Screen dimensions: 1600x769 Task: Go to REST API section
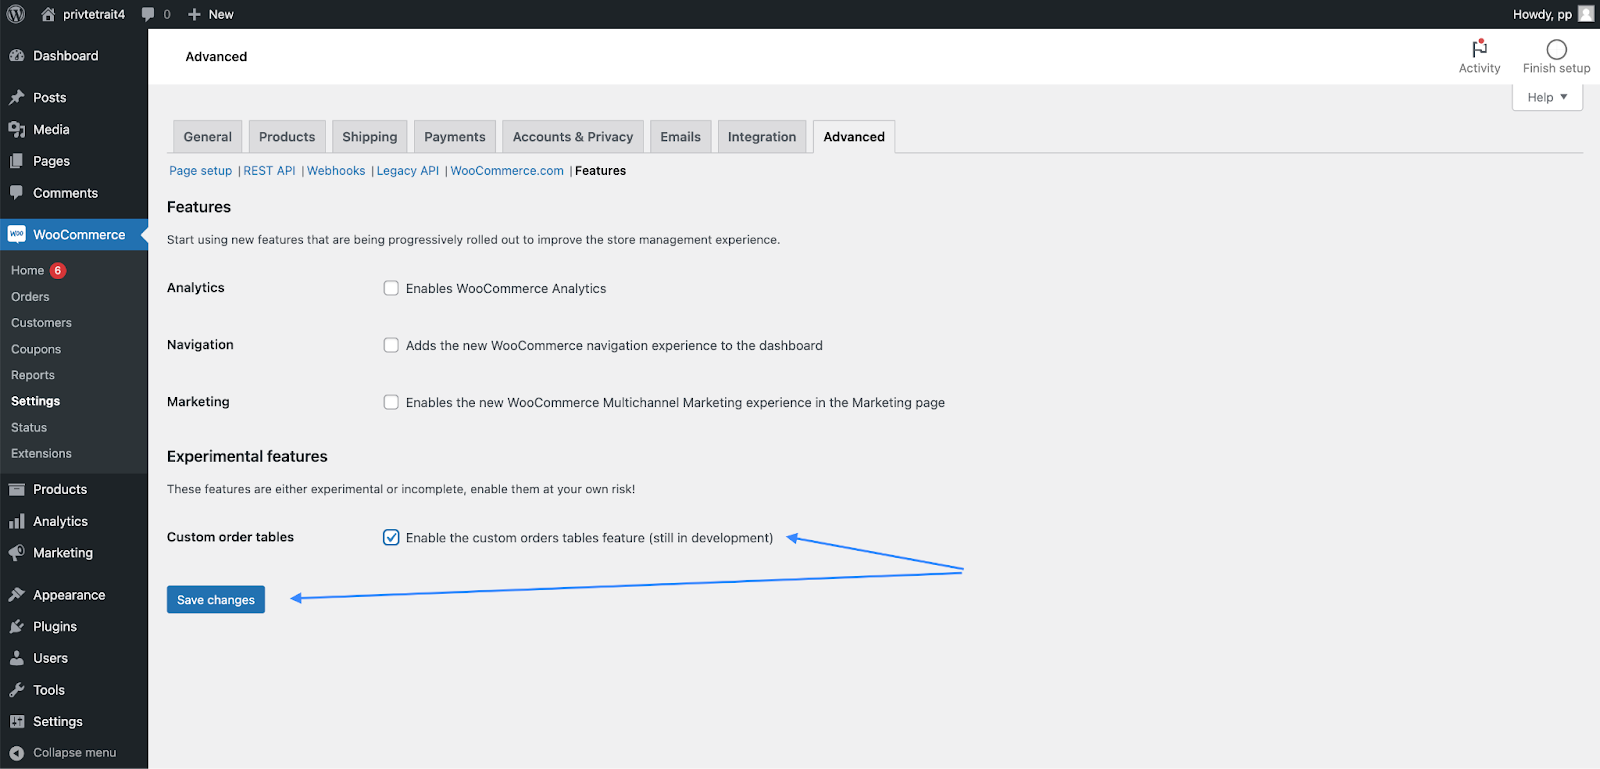[269, 171]
